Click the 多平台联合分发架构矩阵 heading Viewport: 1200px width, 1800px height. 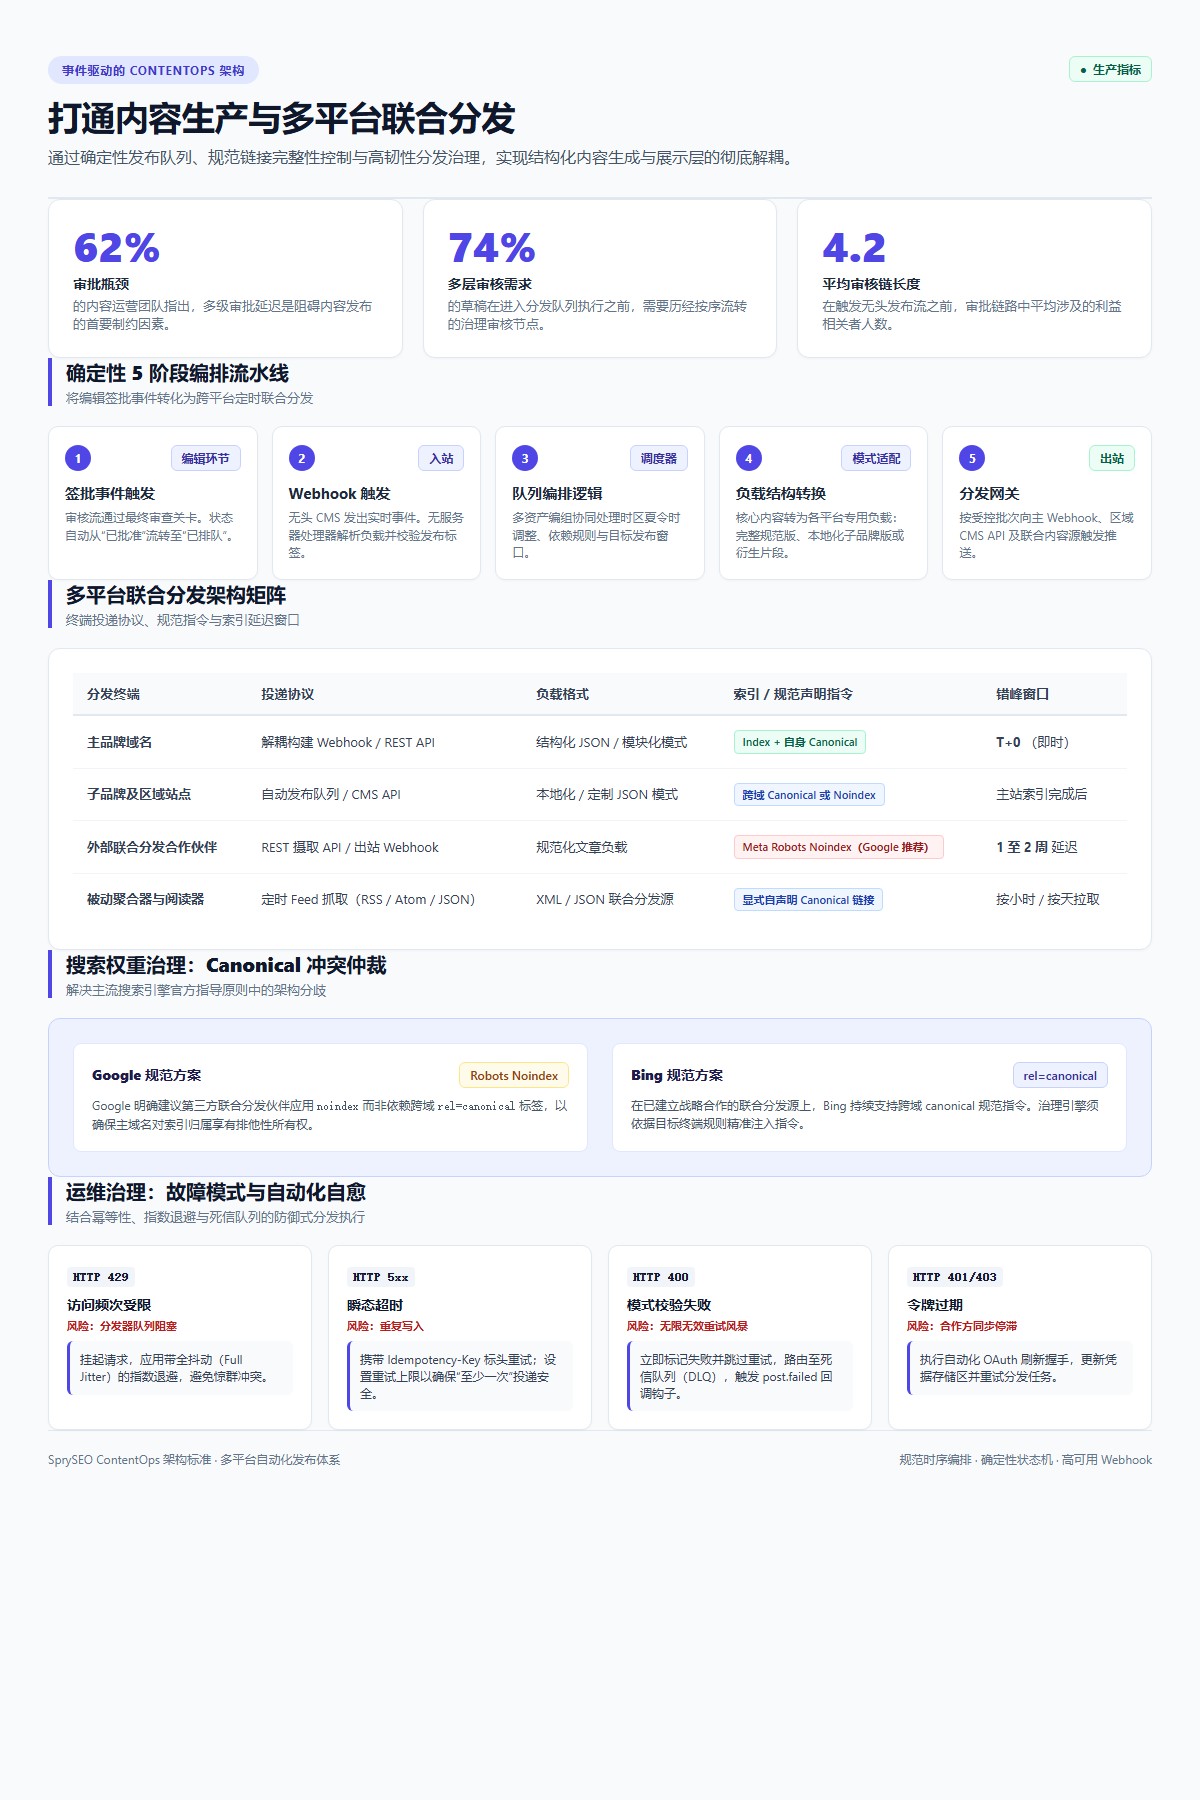[176, 595]
